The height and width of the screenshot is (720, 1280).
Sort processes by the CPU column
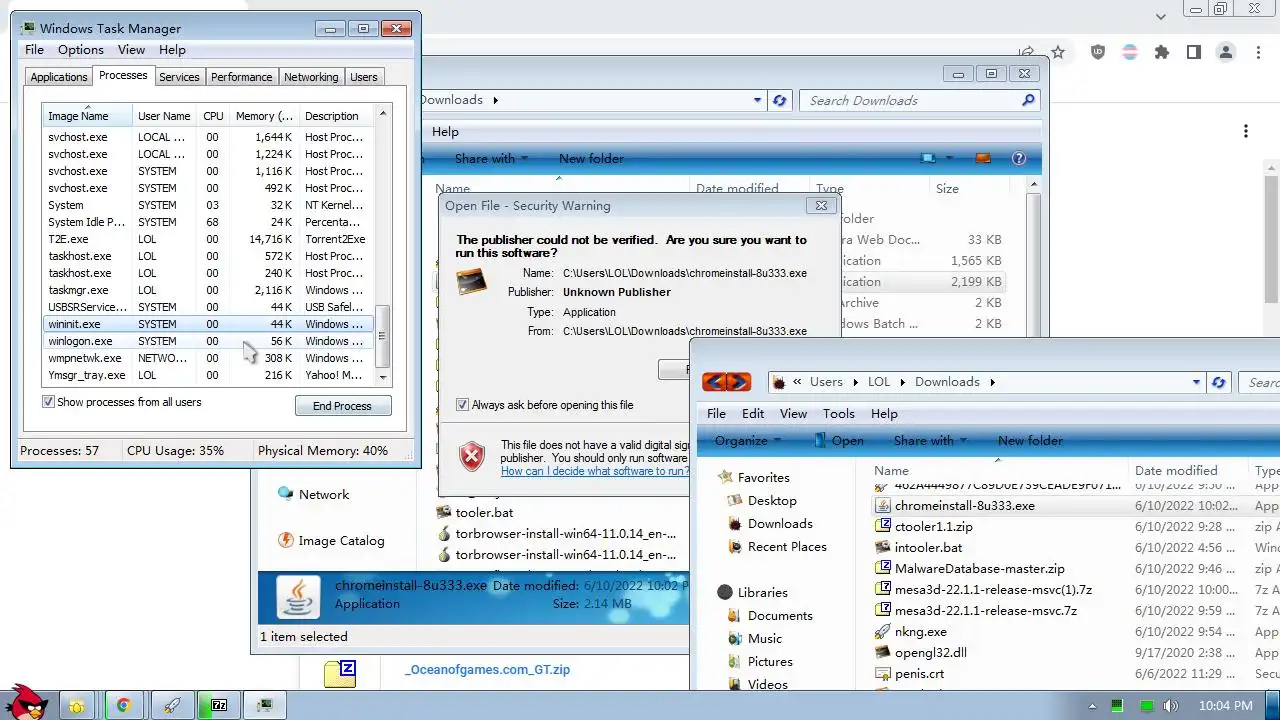[213, 116]
